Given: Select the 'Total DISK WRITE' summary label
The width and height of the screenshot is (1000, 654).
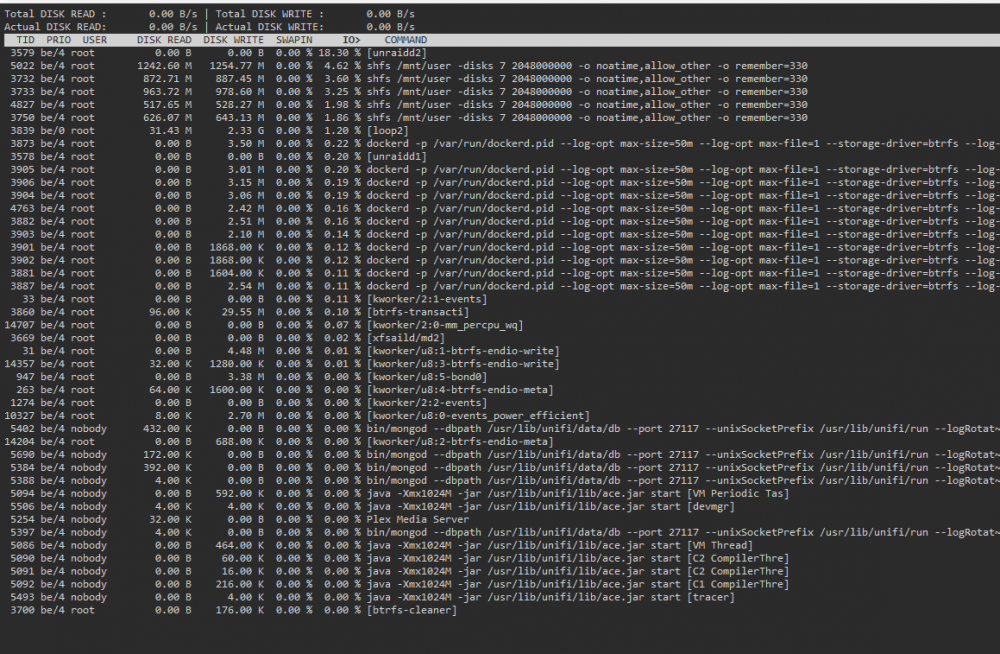Looking at the screenshot, I should (x=269, y=13).
